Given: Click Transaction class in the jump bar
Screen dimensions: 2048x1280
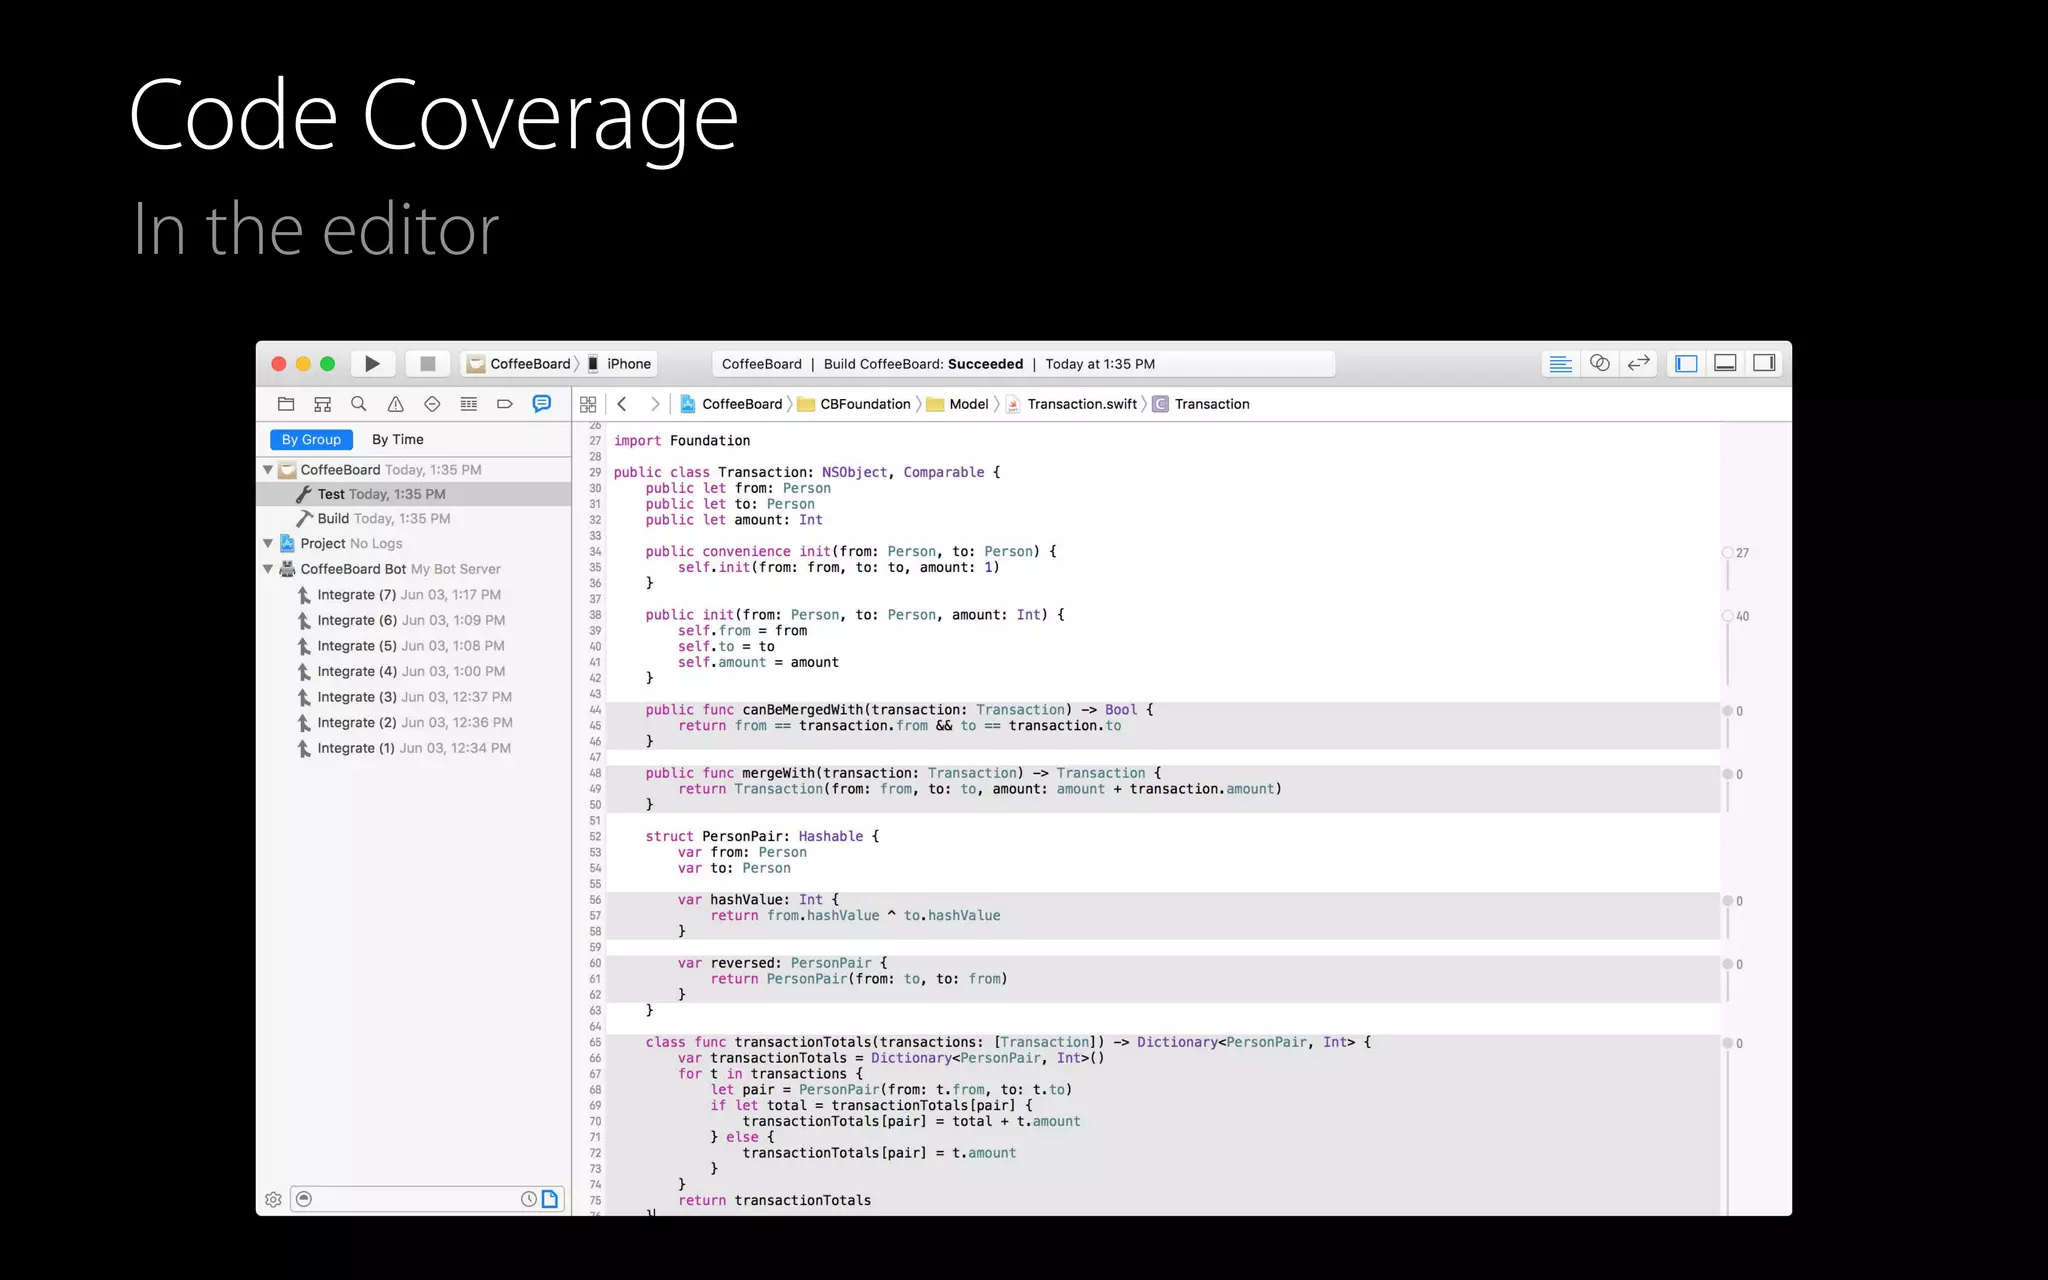Looking at the screenshot, I should [1201, 404].
